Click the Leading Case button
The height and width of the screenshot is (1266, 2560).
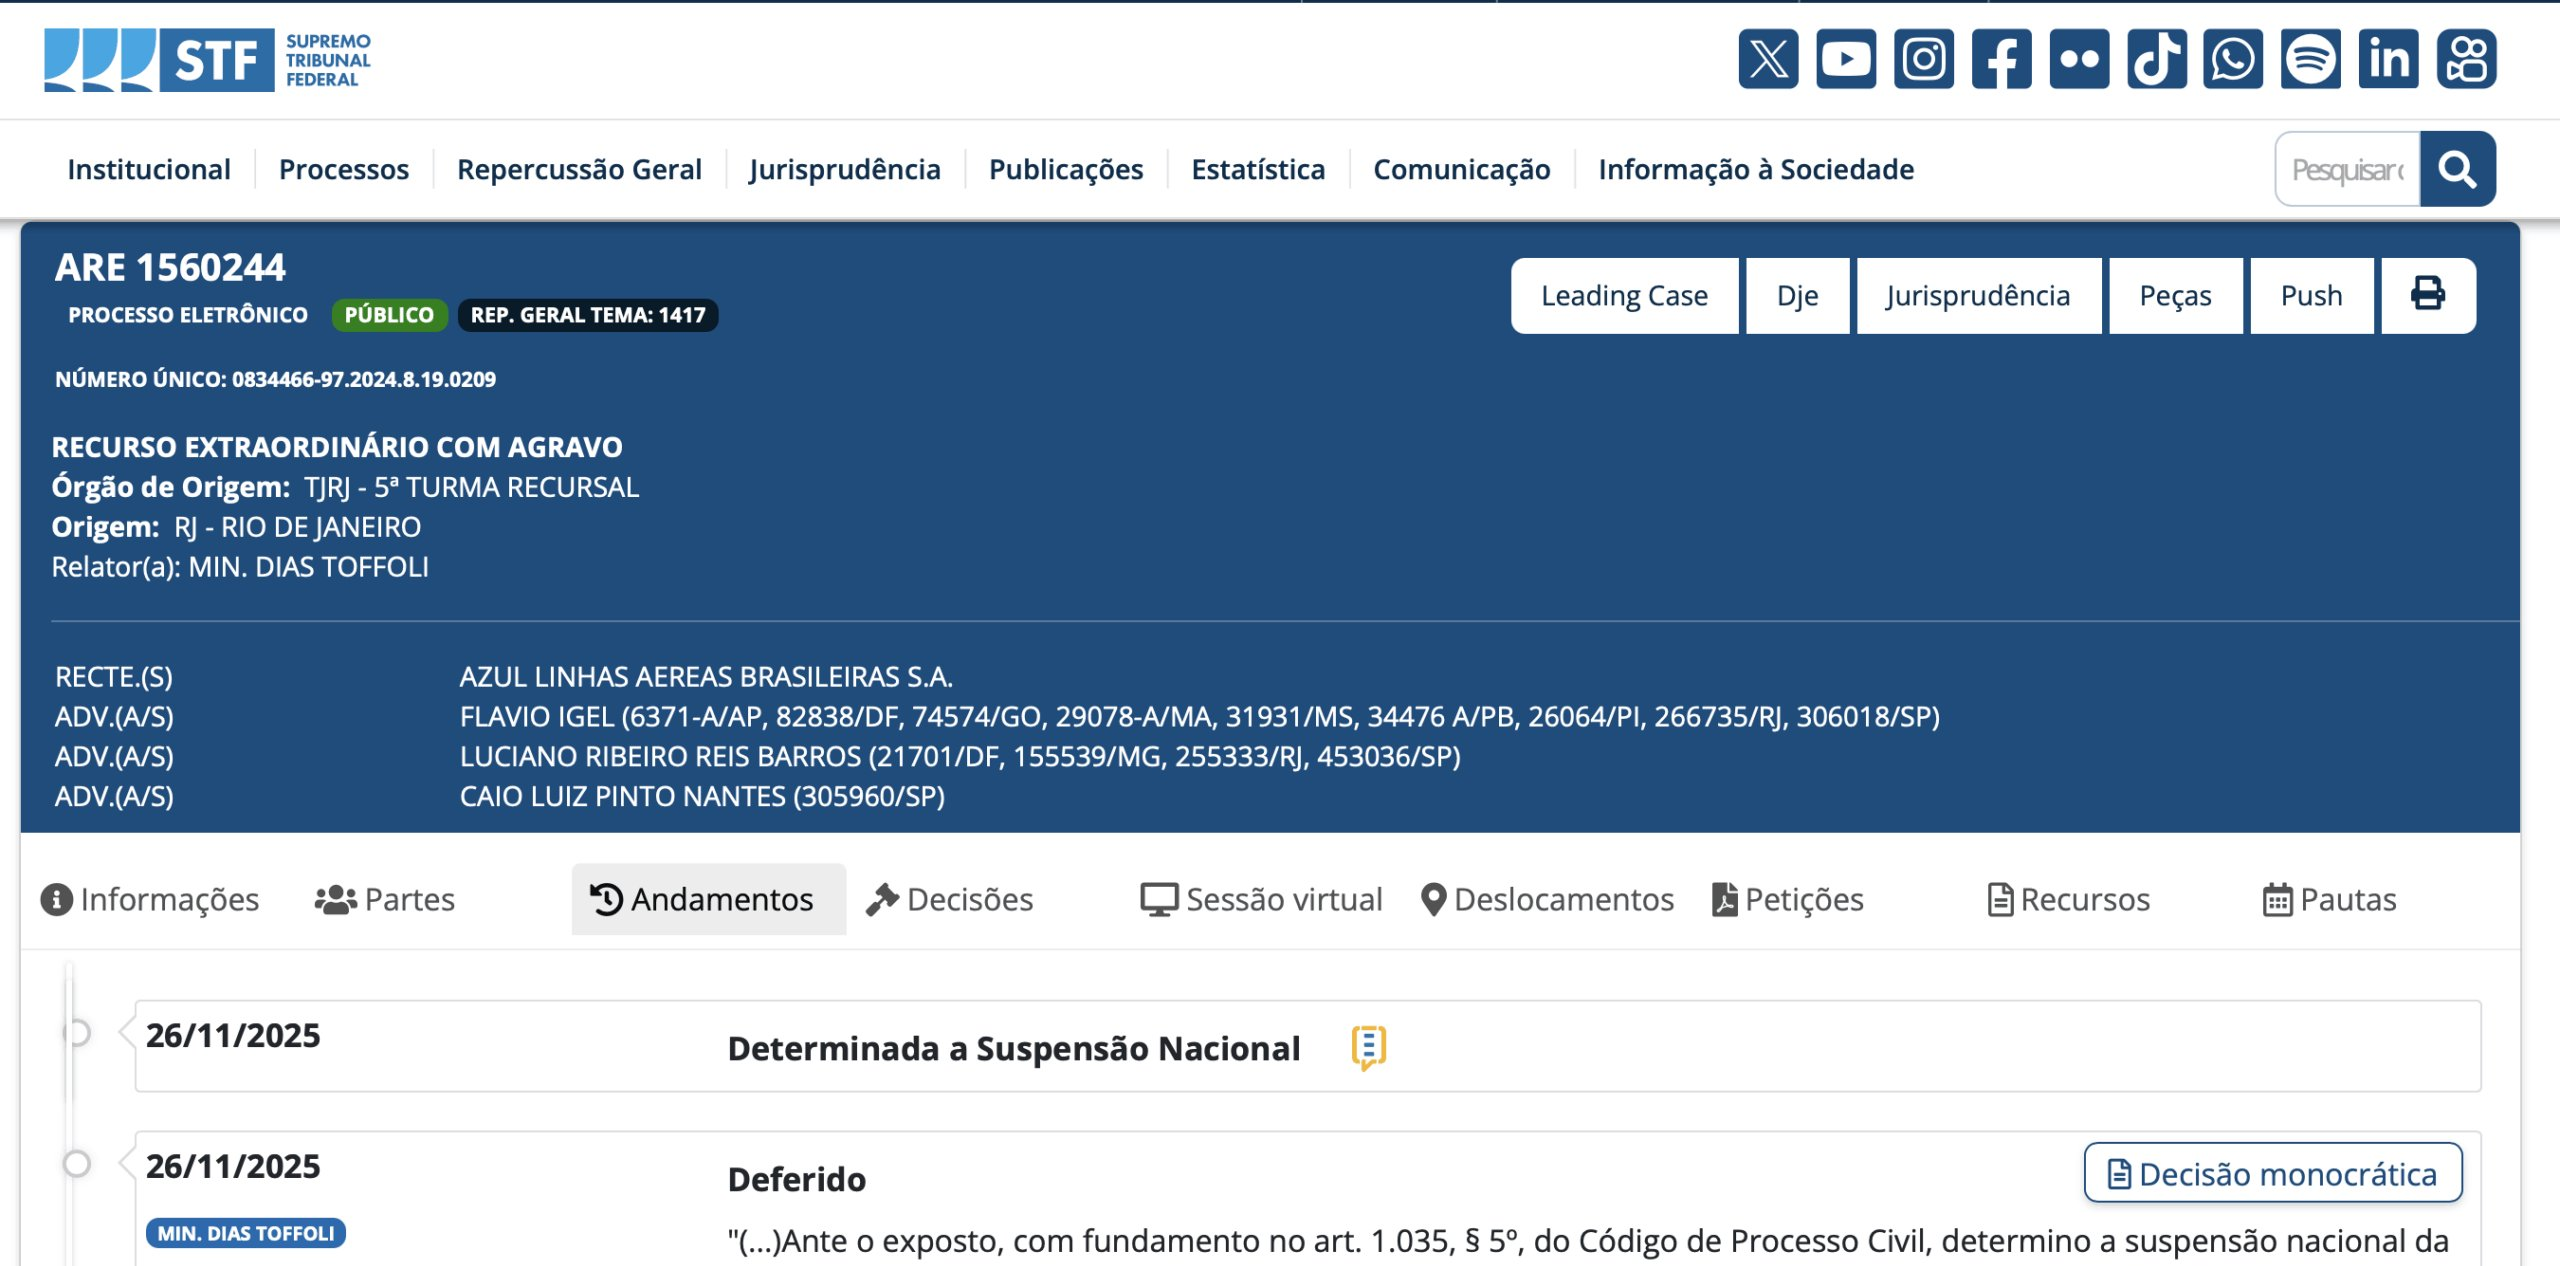[1624, 295]
